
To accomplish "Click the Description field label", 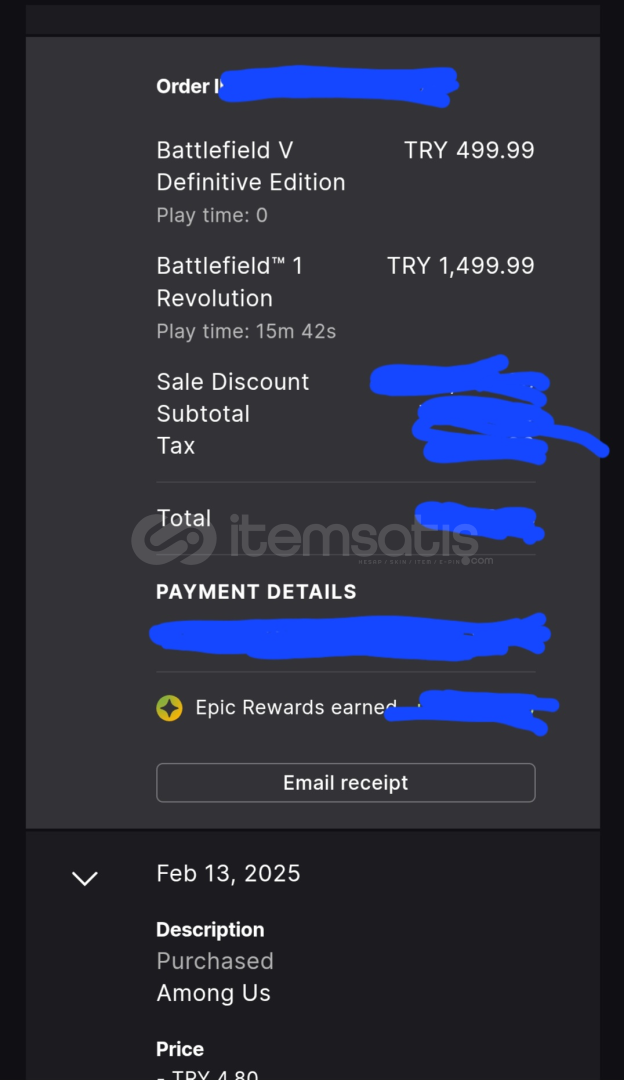I will (x=210, y=930).
